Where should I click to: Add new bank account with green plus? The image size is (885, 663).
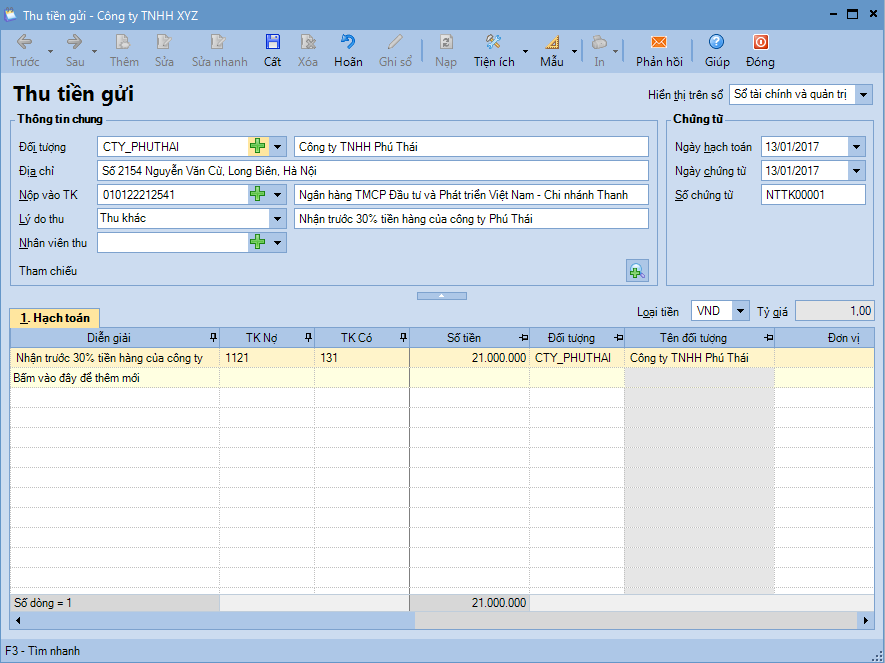click(x=258, y=195)
